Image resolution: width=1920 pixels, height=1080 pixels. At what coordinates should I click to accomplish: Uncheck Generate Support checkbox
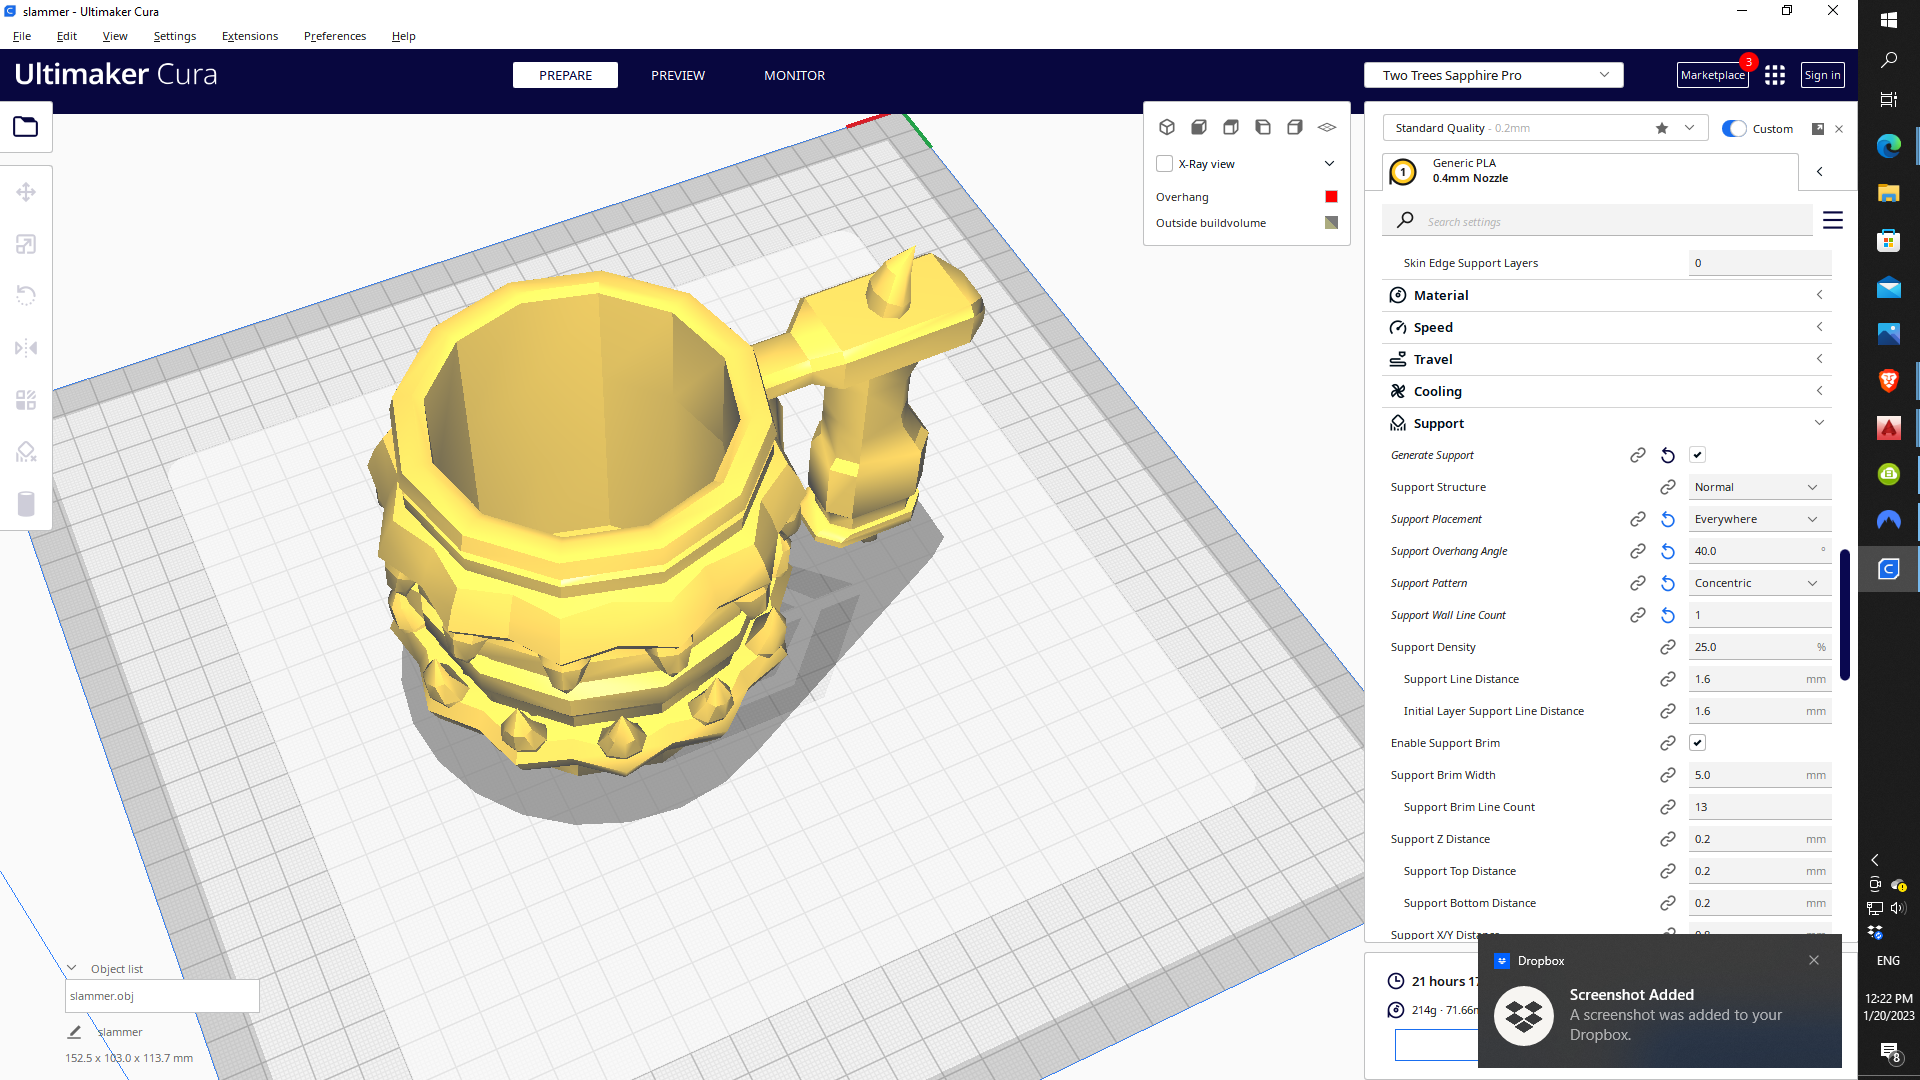(x=1697, y=455)
